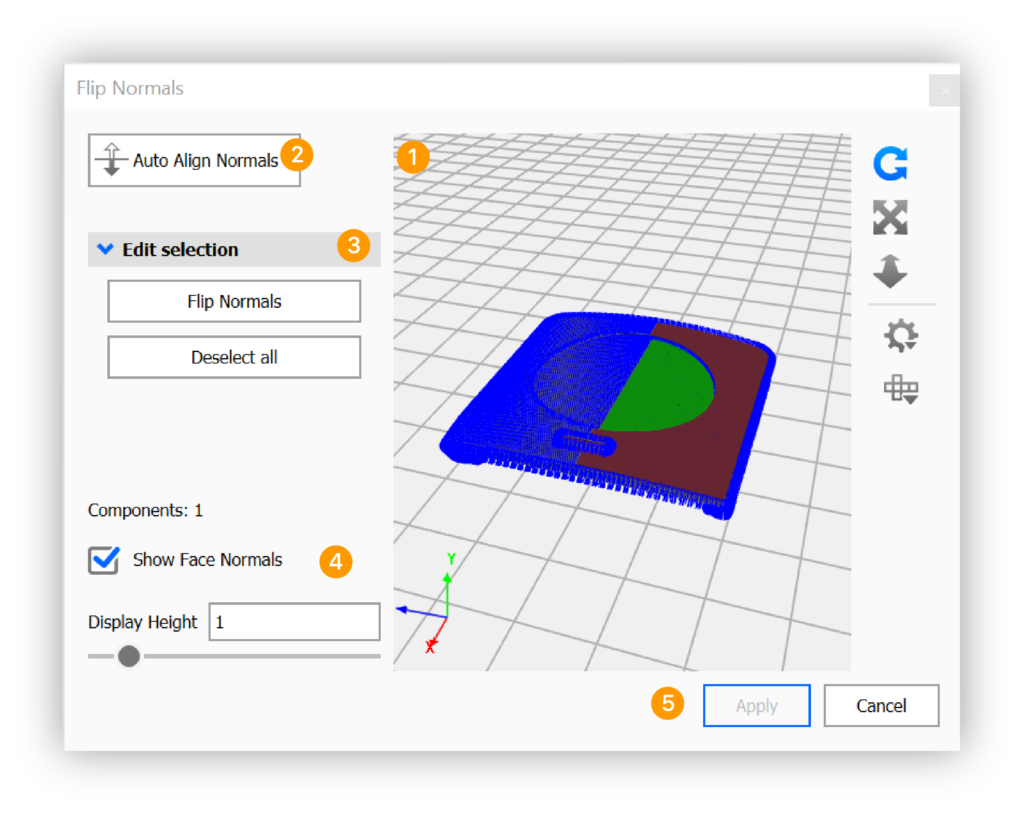Click the Display Height input field
This screenshot has width=1024, height=813.
coord(294,622)
